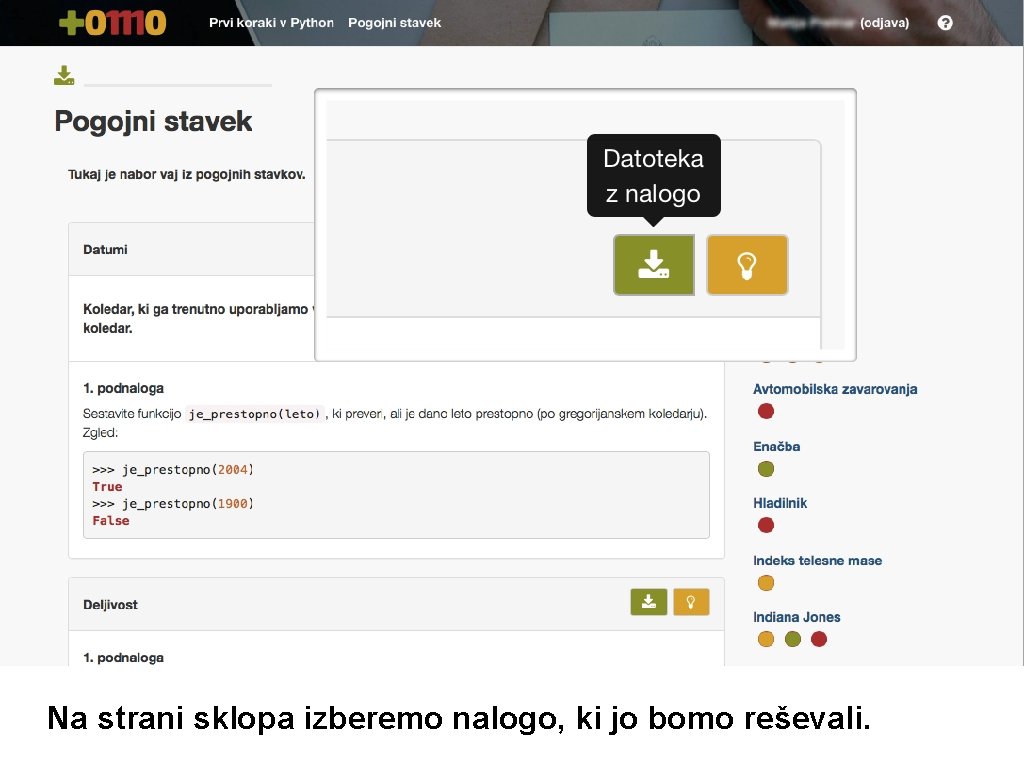Click the red dot under Indiana Jones
Screen dimensions: 1024x768
[x=818, y=639]
